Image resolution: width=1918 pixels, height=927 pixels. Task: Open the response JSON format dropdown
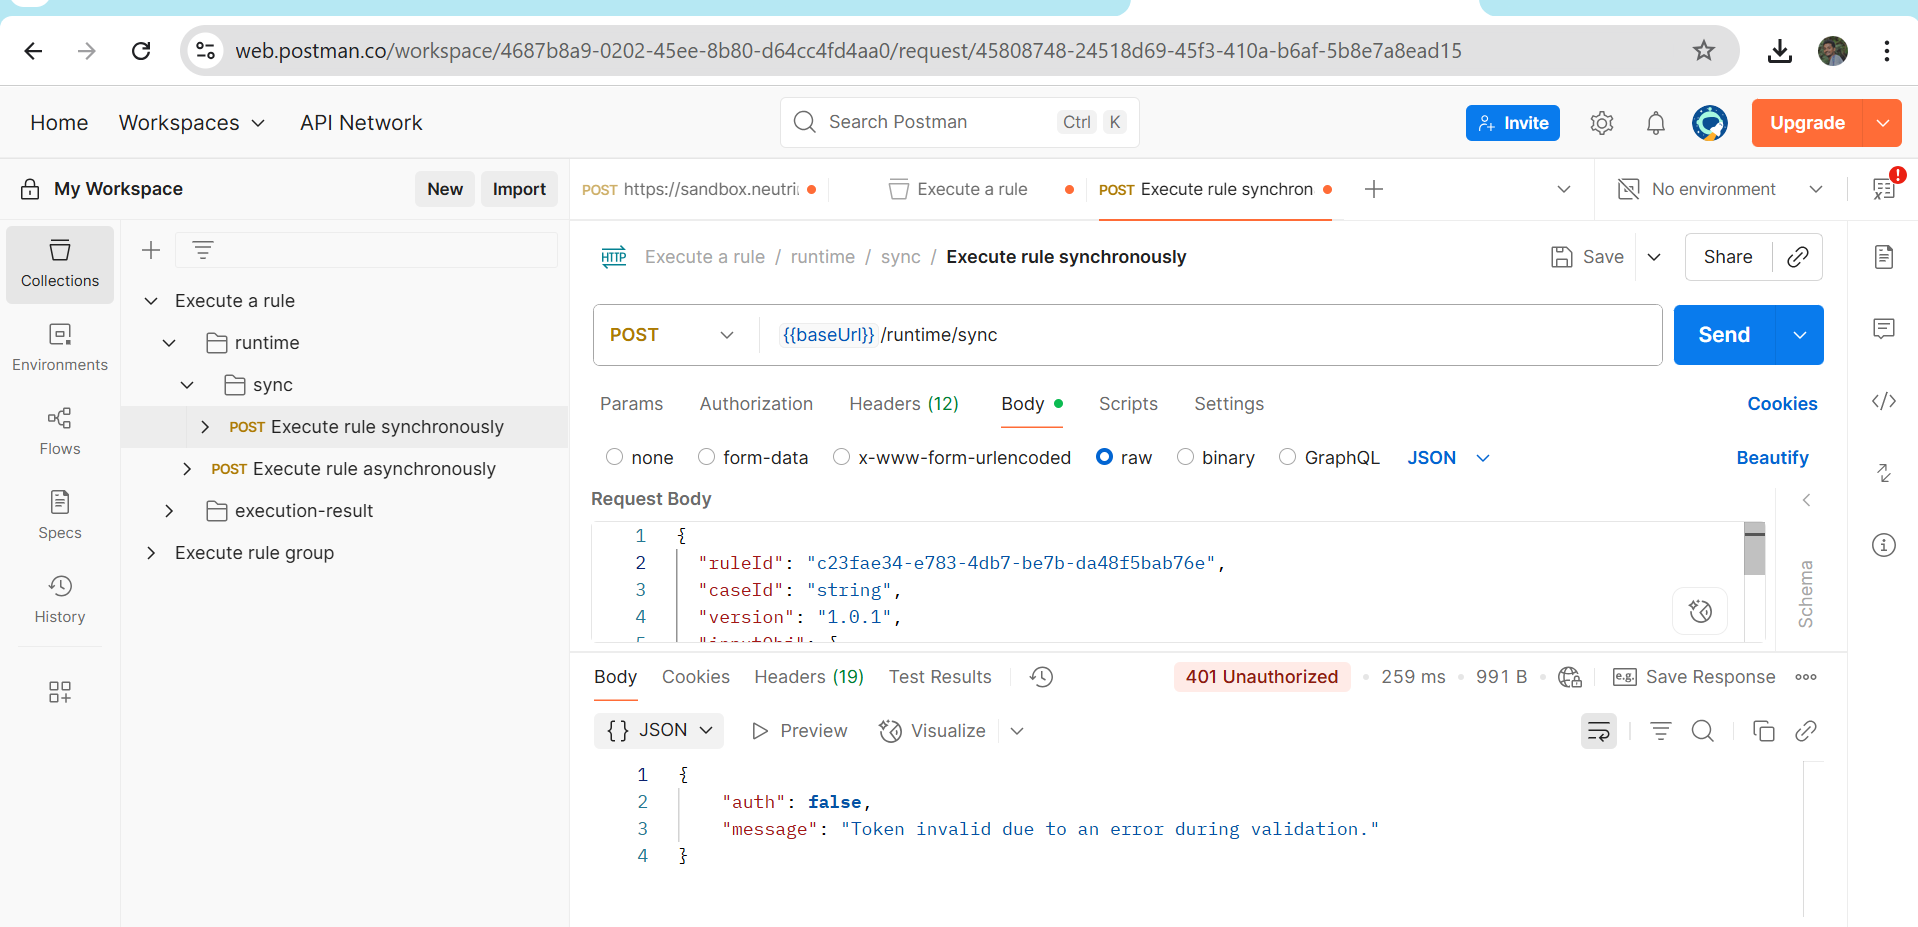pyautogui.click(x=659, y=731)
